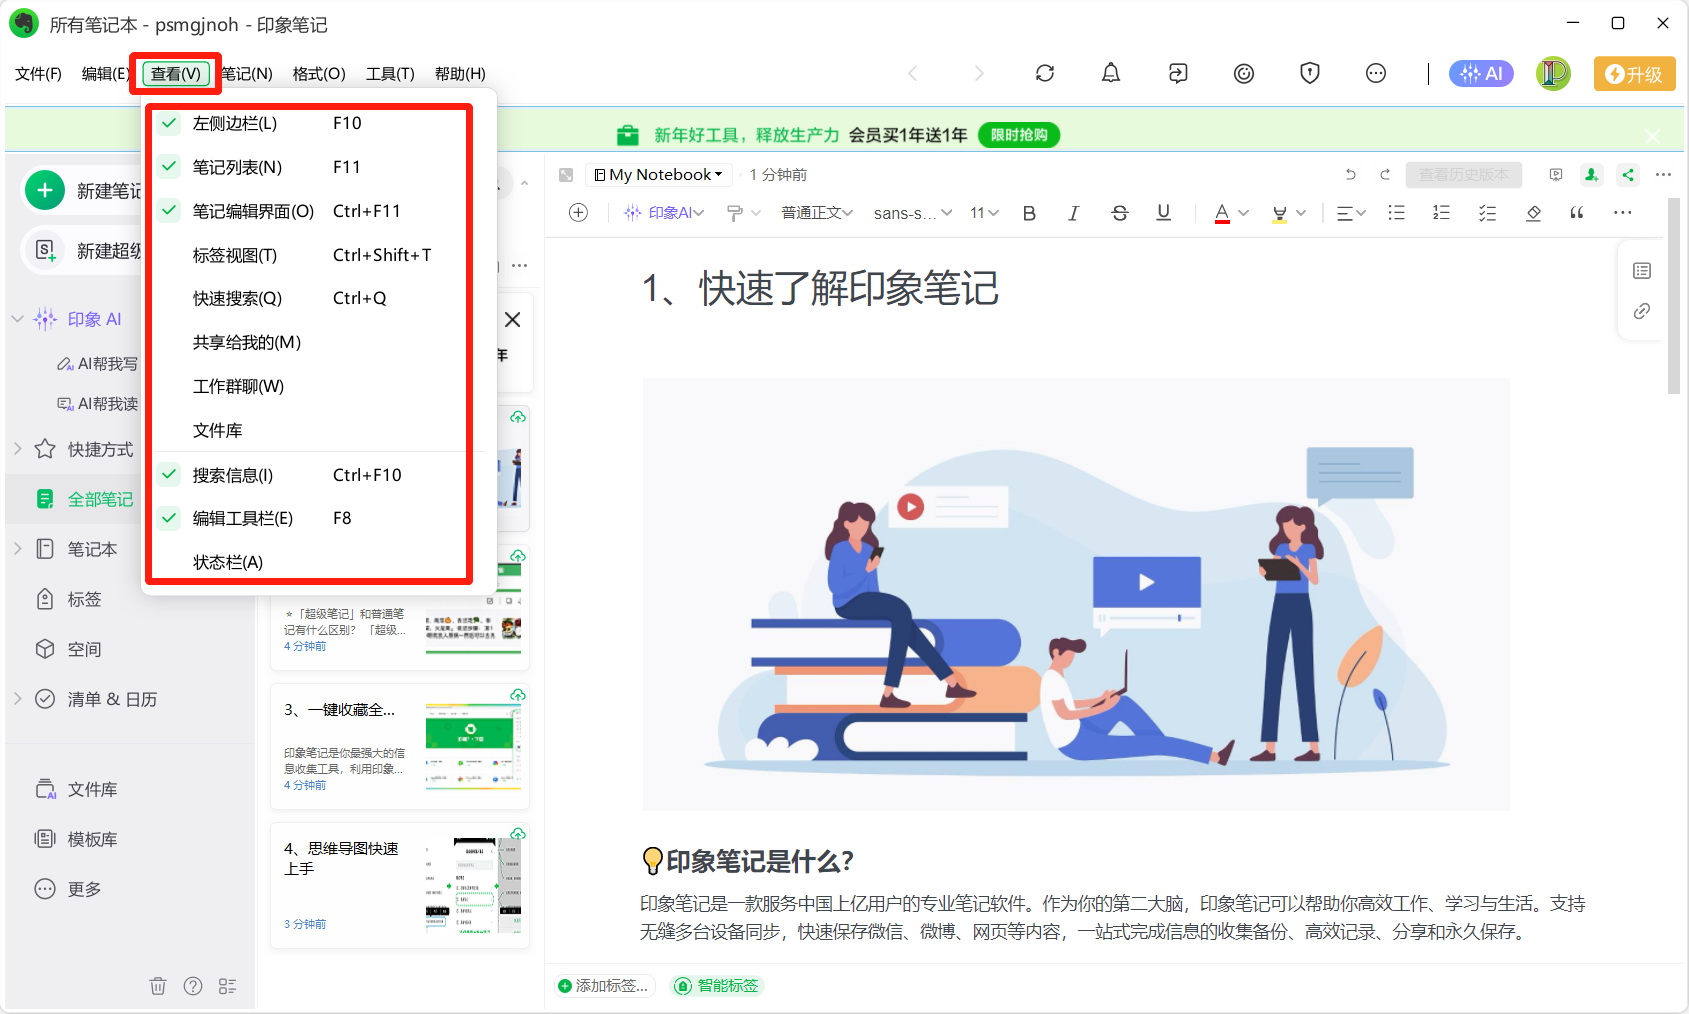Image resolution: width=1689 pixels, height=1014 pixels.
Task: Select 工作群聊 menu entry
Action: tap(310, 386)
